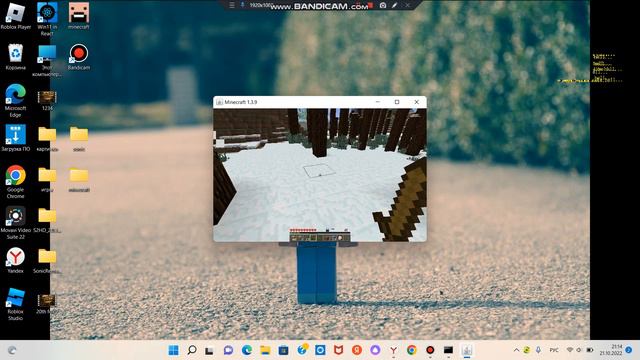
Task: Select the video file named 1236
Action: tap(47, 100)
